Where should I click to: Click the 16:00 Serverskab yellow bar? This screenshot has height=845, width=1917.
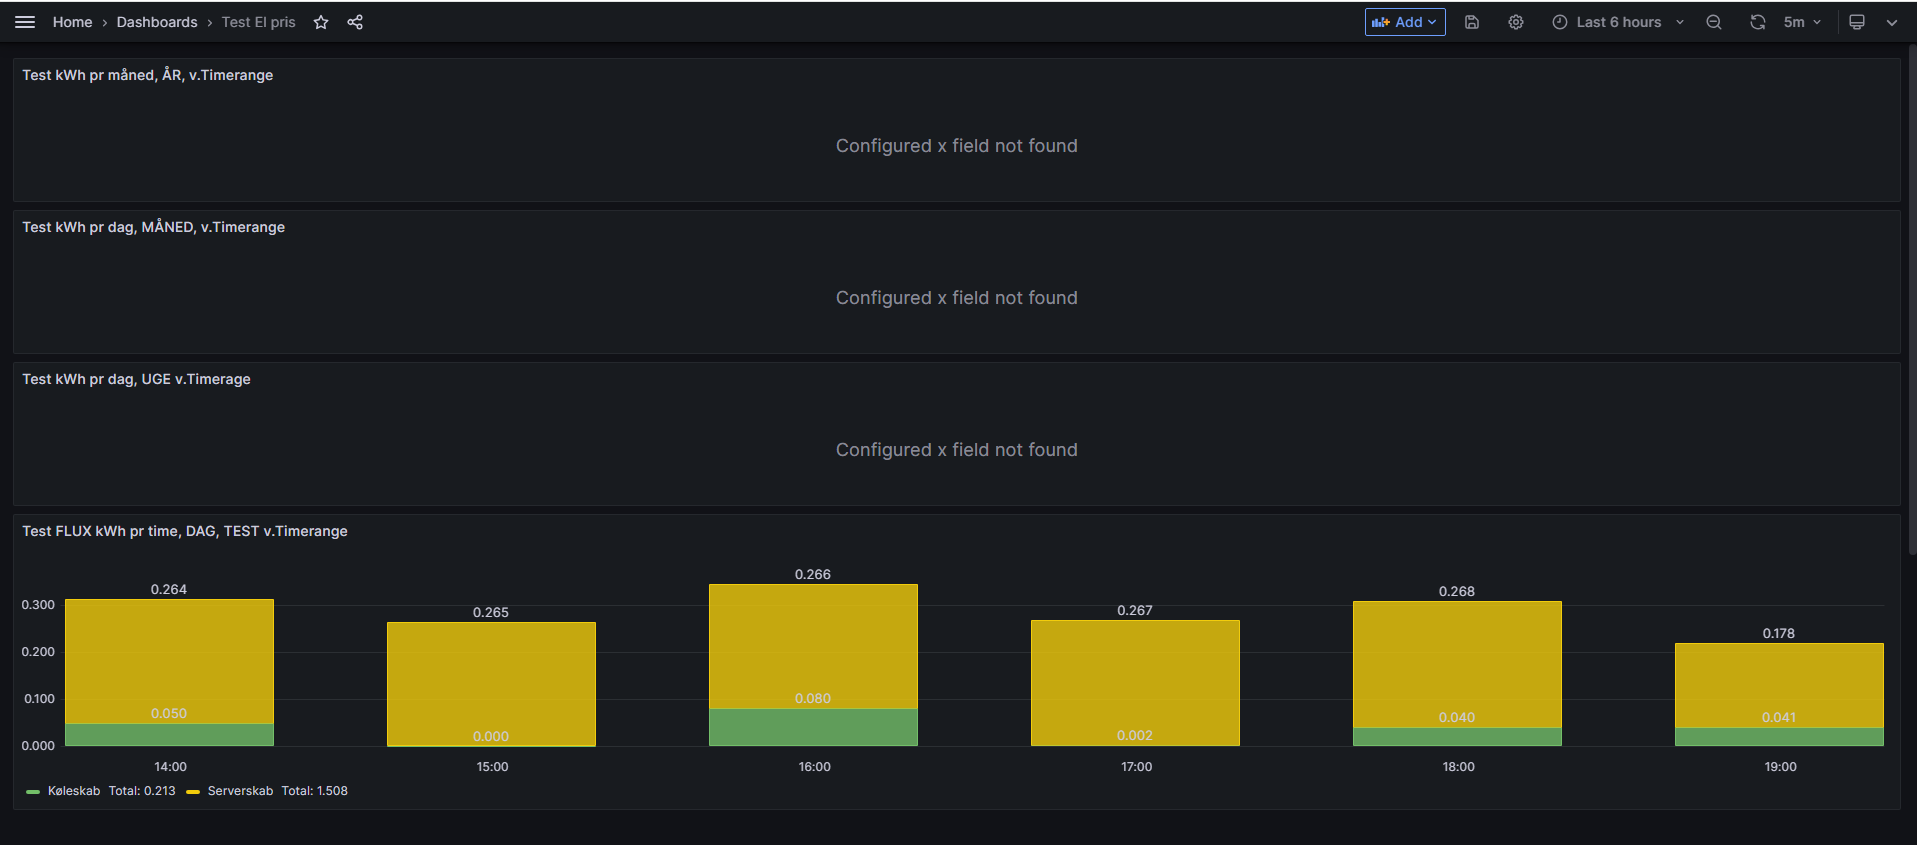point(813,640)
